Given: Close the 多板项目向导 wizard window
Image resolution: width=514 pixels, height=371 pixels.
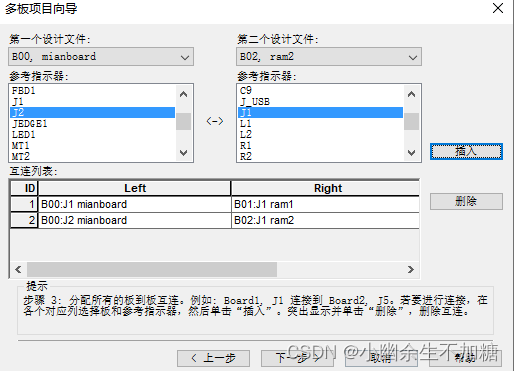Looking at the screenshot, I should point(498,8).
